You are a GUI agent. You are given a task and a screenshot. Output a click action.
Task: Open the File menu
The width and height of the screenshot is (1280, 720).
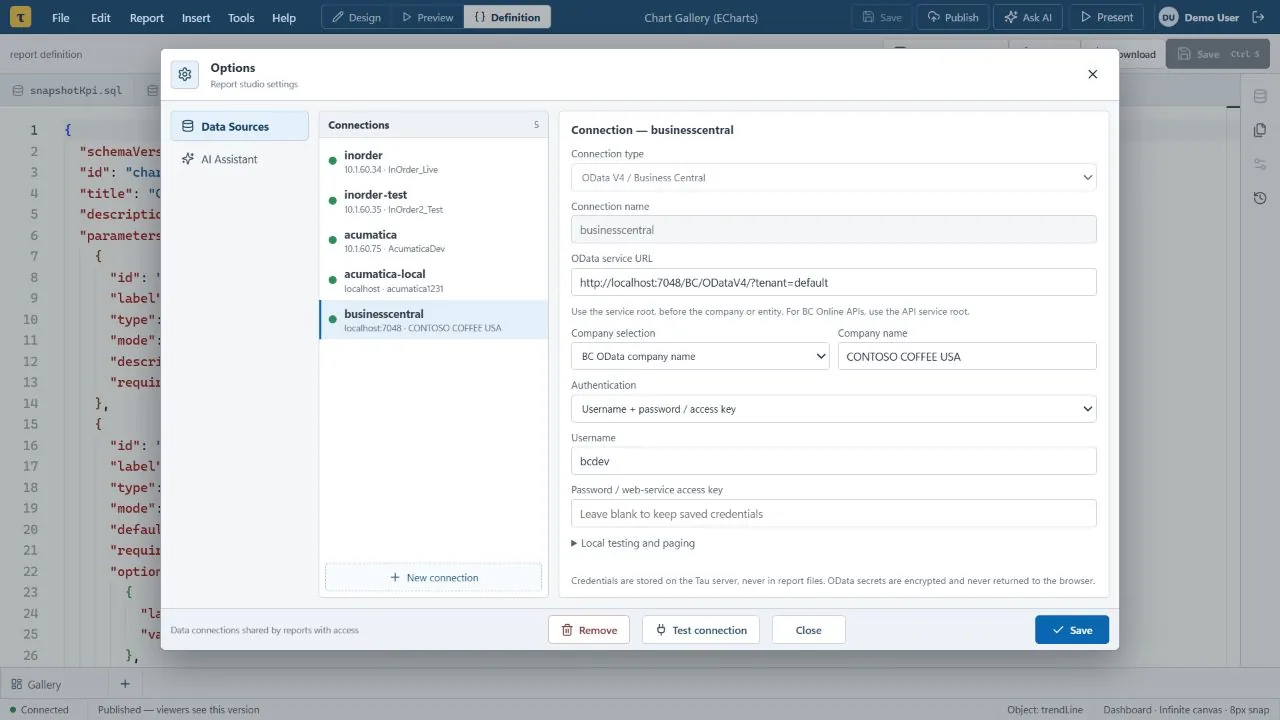(61, 17)
